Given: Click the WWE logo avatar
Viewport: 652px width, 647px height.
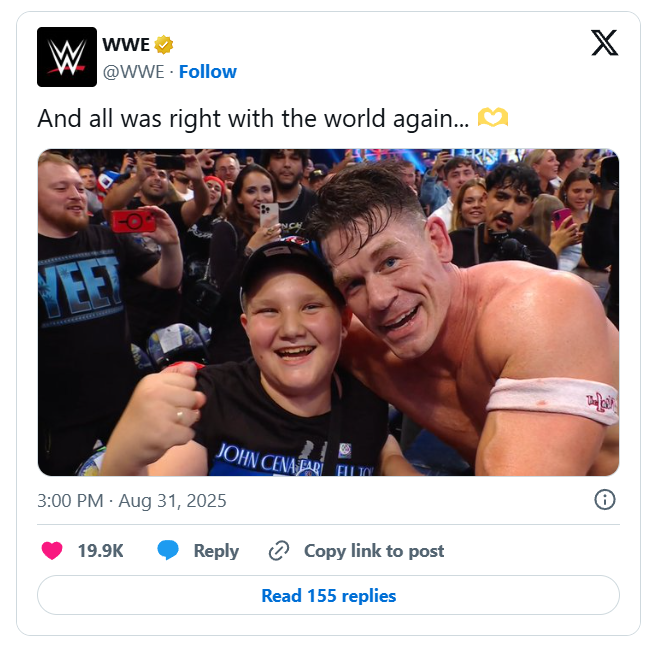Looking at the screenshot, I should pos(67,57).
